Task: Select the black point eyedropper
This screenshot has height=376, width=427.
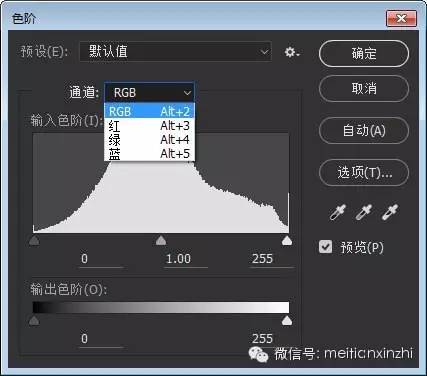Action: pyautogui.click(x=337, y=212)
